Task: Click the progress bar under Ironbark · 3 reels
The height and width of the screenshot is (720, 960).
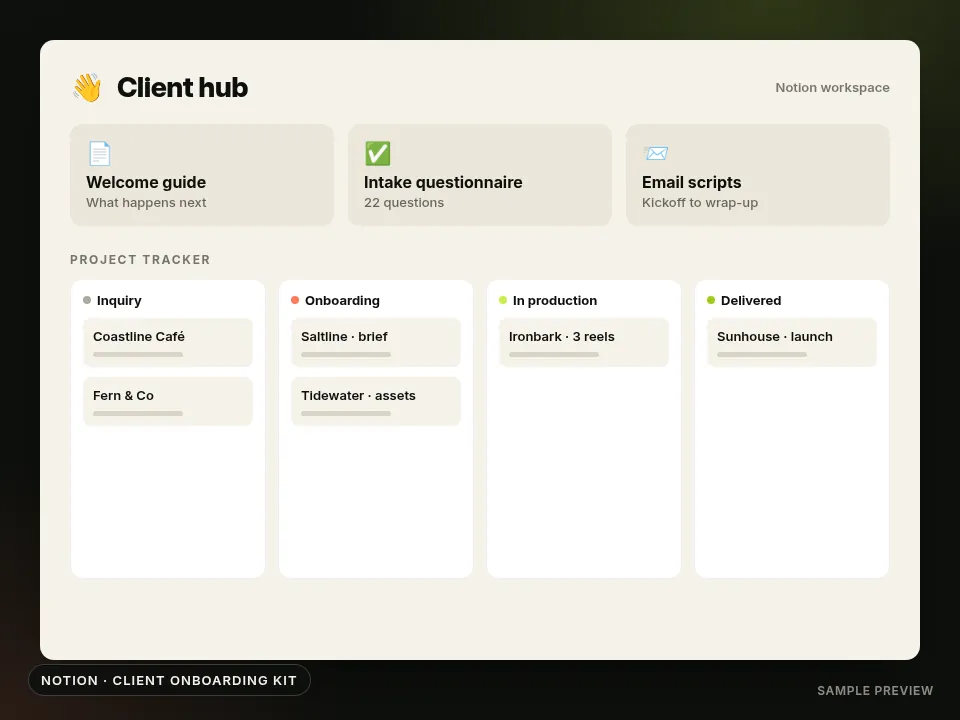Action: [x=554, y=354]
